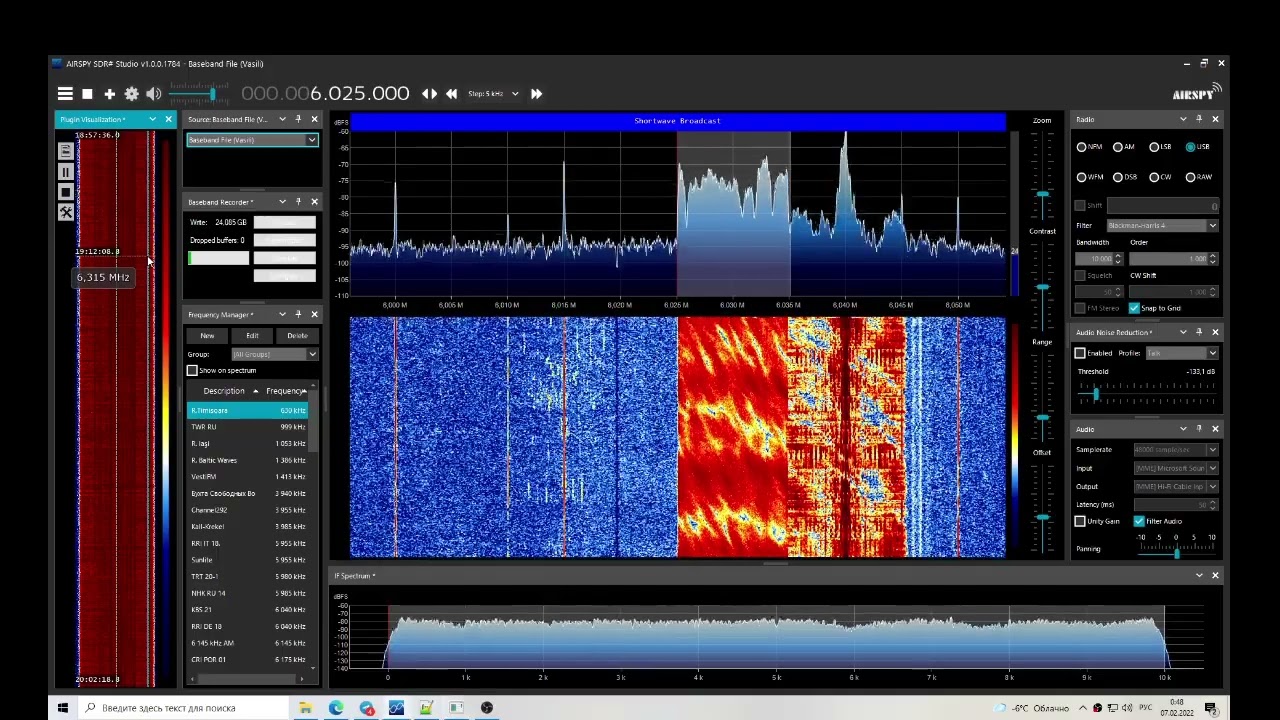Screen dimensions: 1280x720
Task: Select NFM radio mode
Action: (x=1089, y=147)
